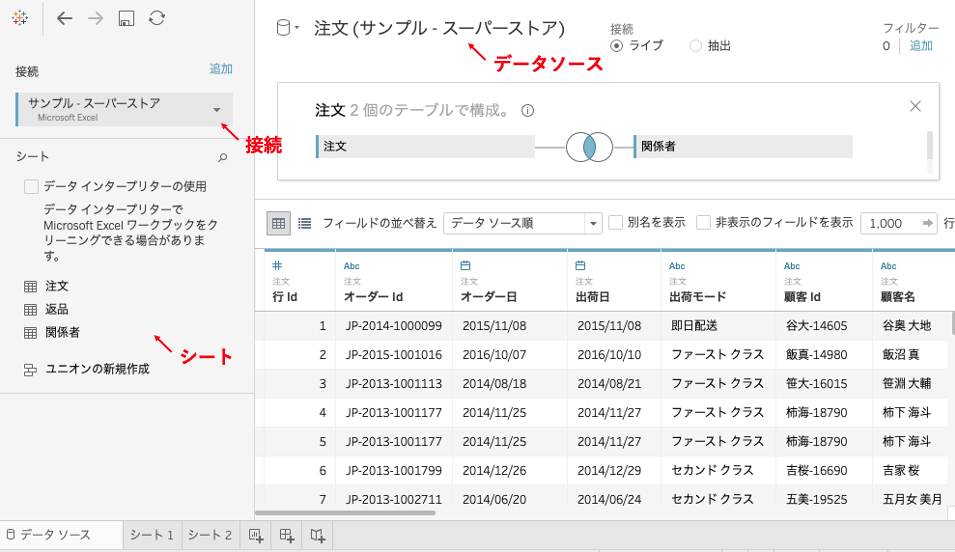The height and width of the screenshot is (552, 955).
Task: Toggle the 非表示のフィールドを表示 checkbox
Action: (x=703, y=222)
